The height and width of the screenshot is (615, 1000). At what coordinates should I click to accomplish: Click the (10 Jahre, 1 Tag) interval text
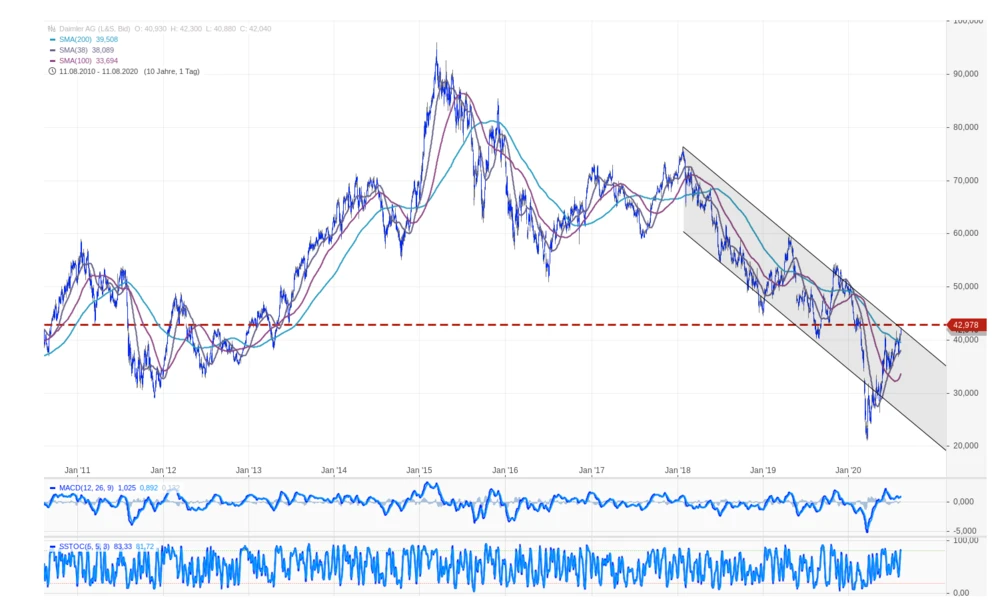pyautogui.click(x=171, y=71)
